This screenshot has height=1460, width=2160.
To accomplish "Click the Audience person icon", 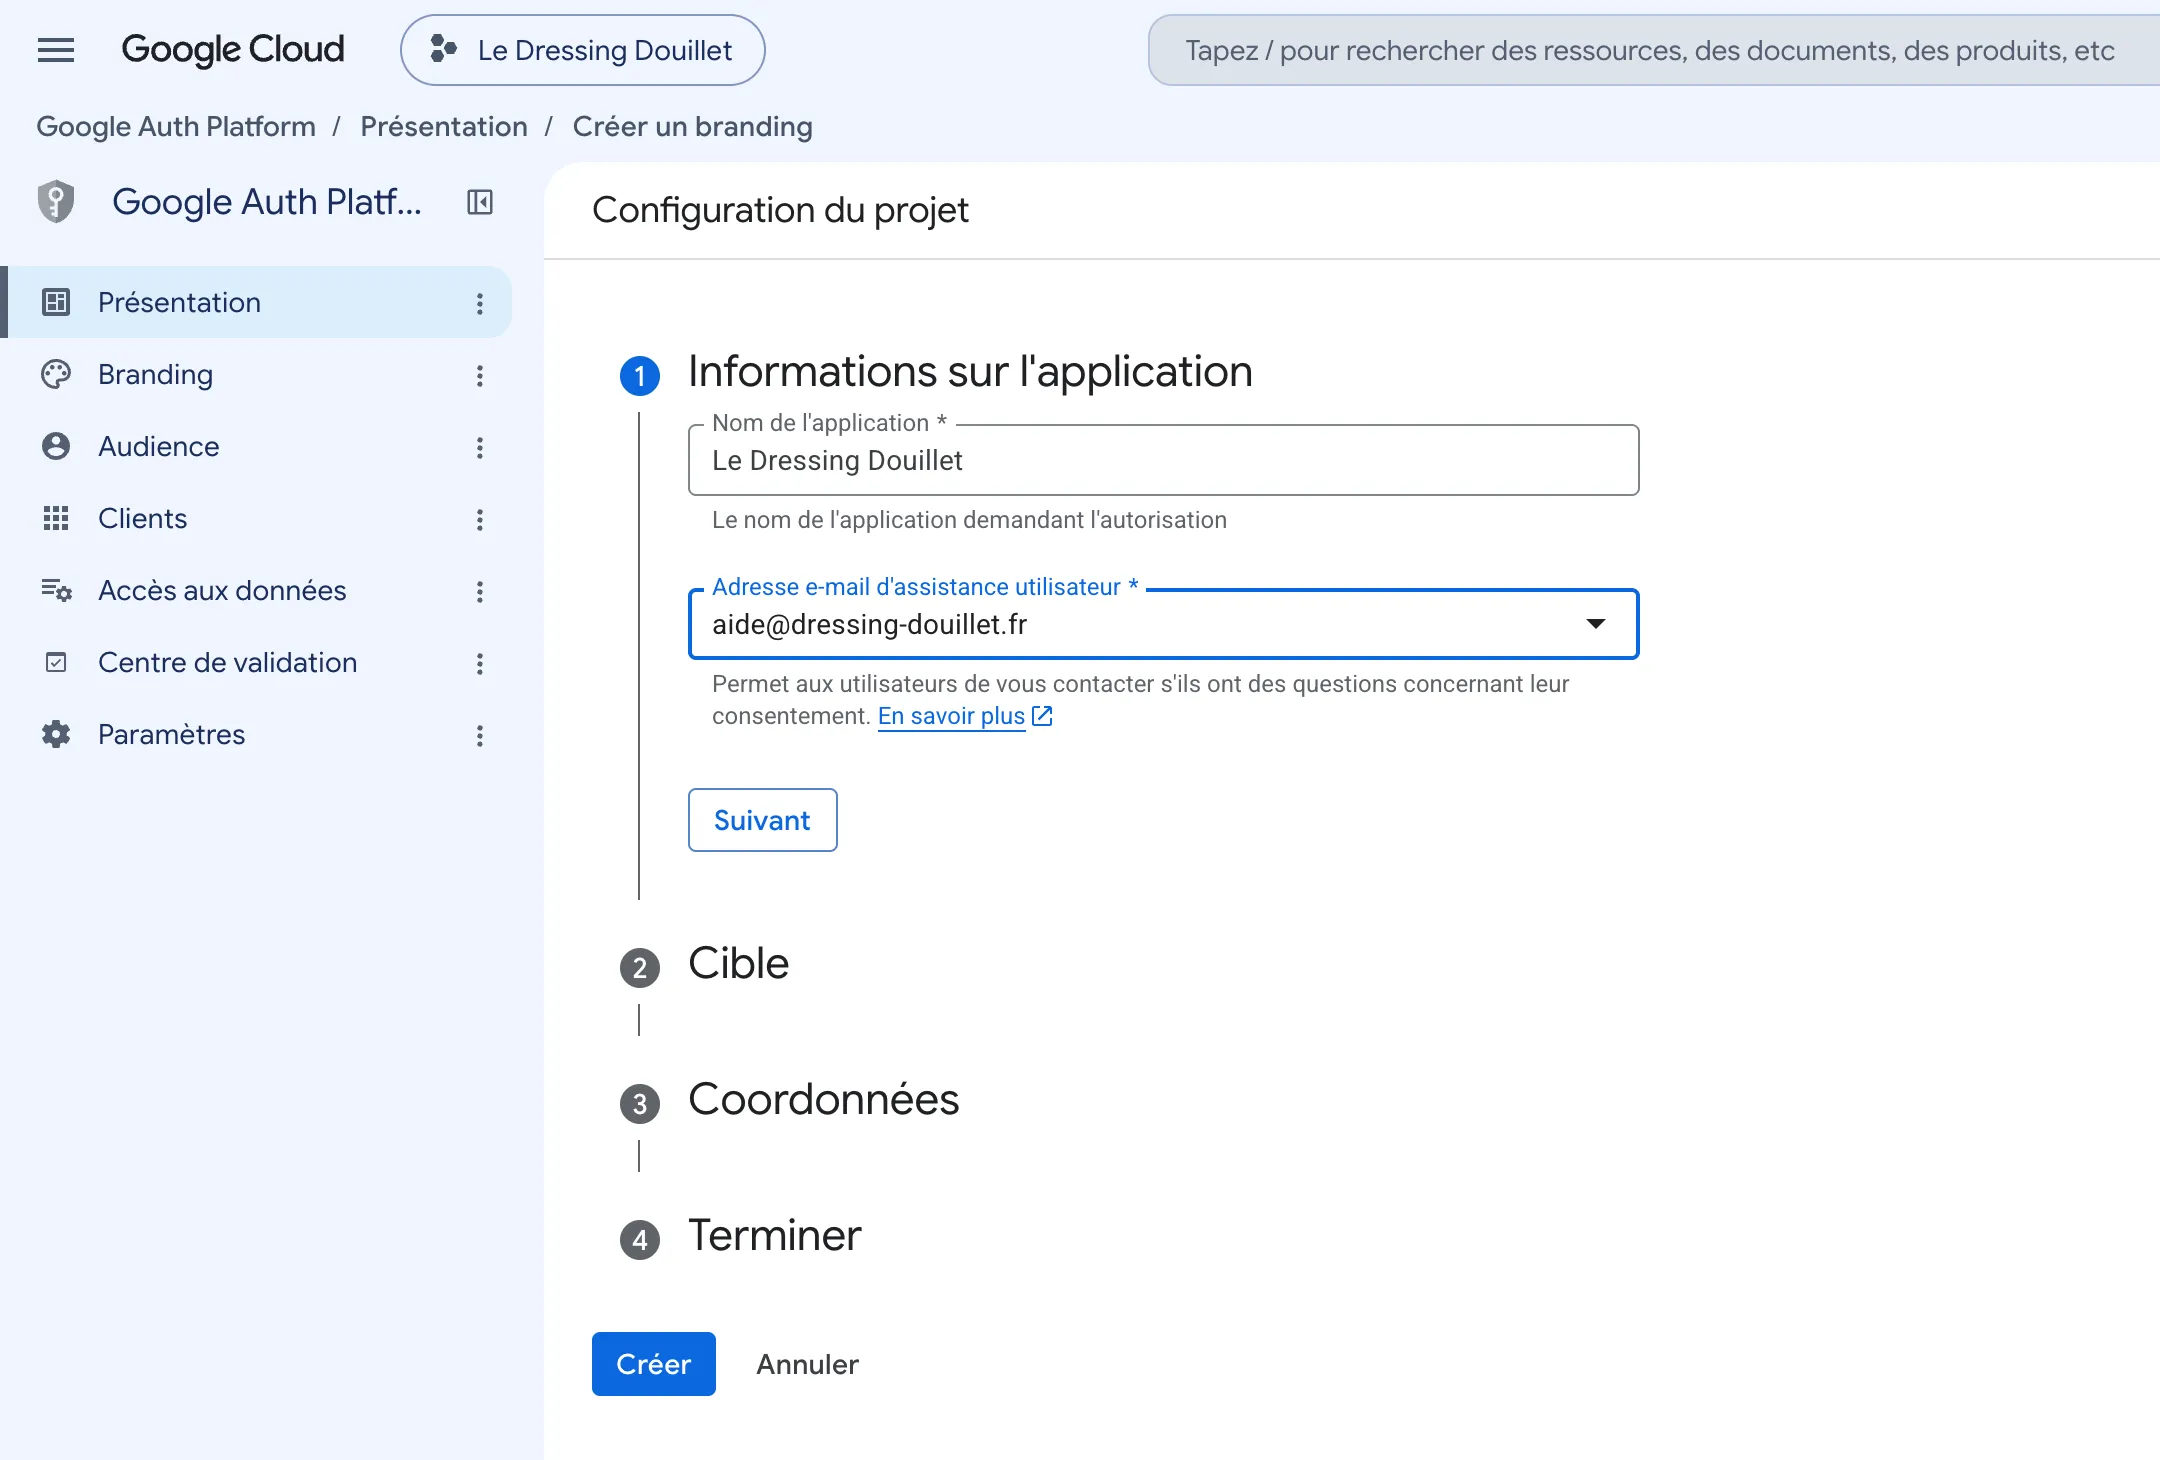I will click(x=56, y=446).
